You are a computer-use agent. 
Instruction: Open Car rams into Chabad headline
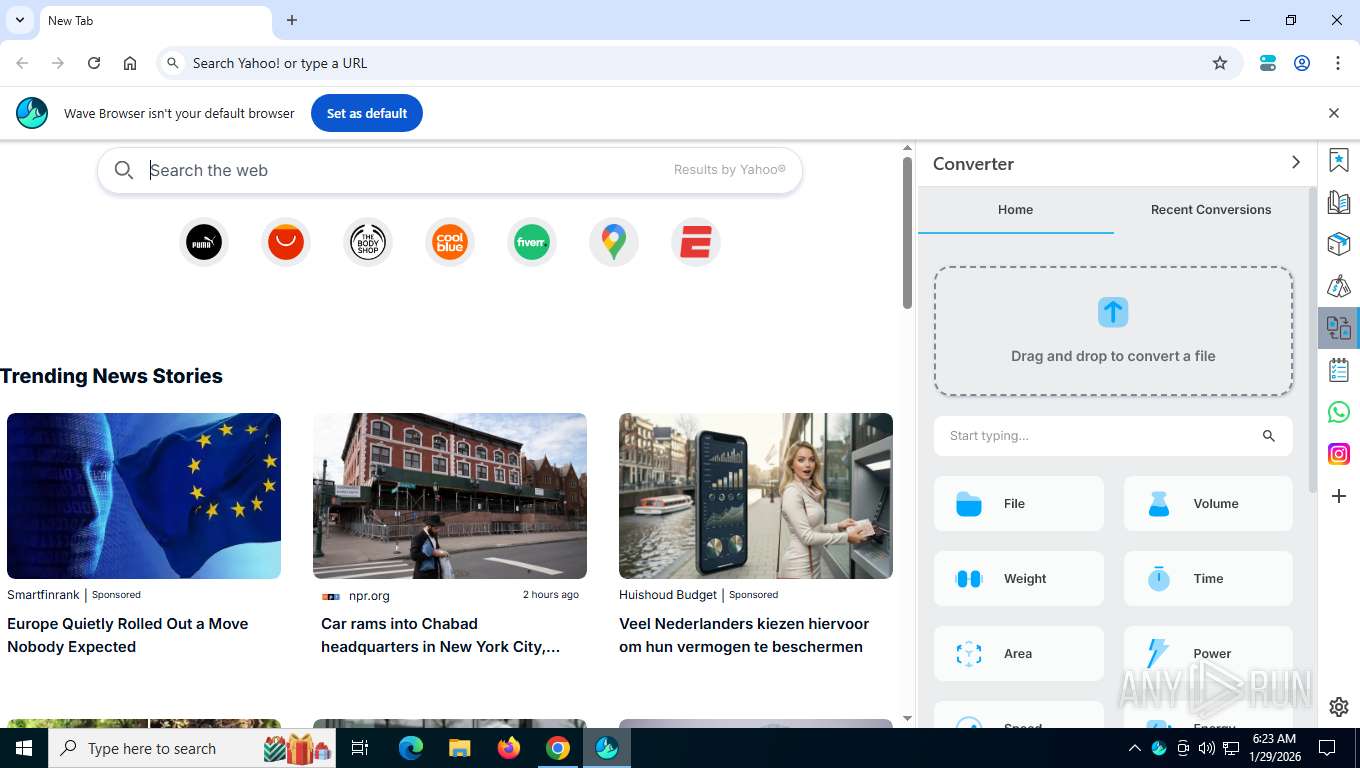click(440, 635)
